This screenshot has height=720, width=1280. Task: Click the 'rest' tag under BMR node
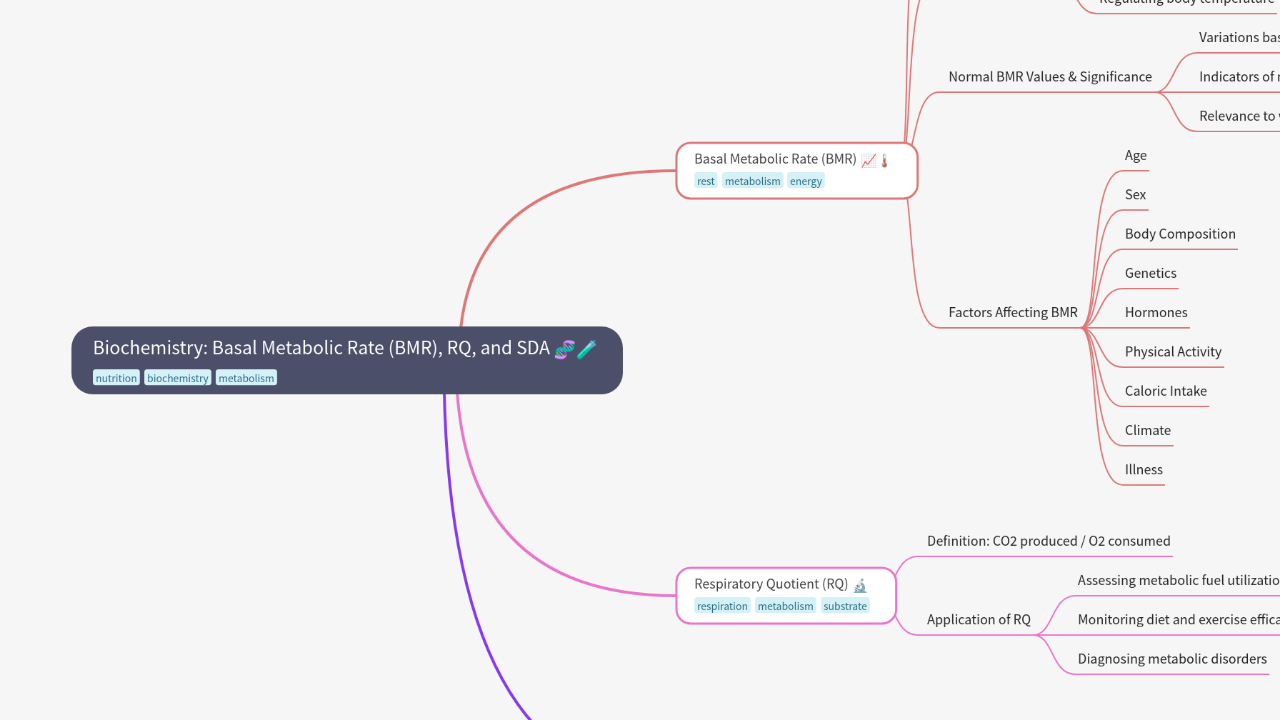coord(706,181)
